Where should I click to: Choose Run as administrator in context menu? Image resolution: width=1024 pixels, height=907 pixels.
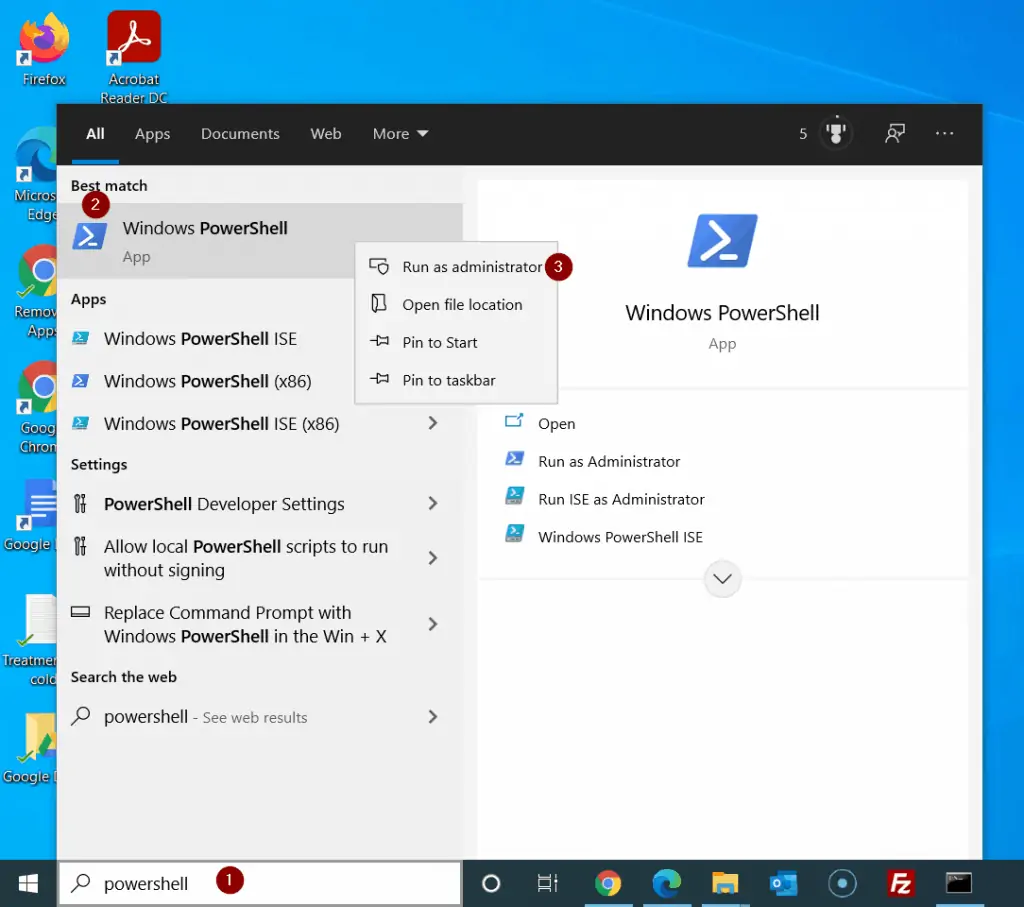click(x=456, y=266)
